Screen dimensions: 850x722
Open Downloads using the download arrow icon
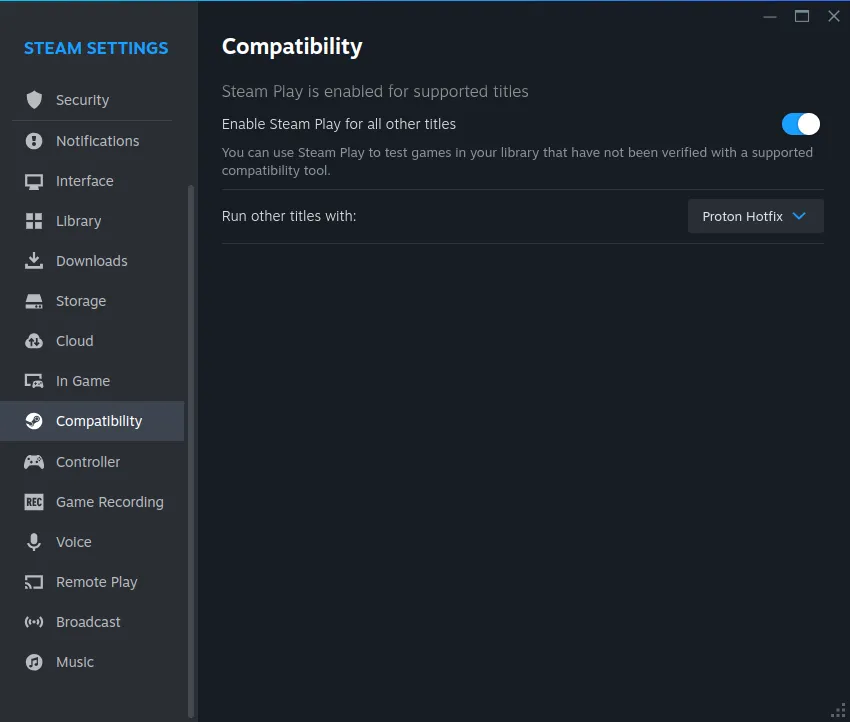tap(34, 261)
